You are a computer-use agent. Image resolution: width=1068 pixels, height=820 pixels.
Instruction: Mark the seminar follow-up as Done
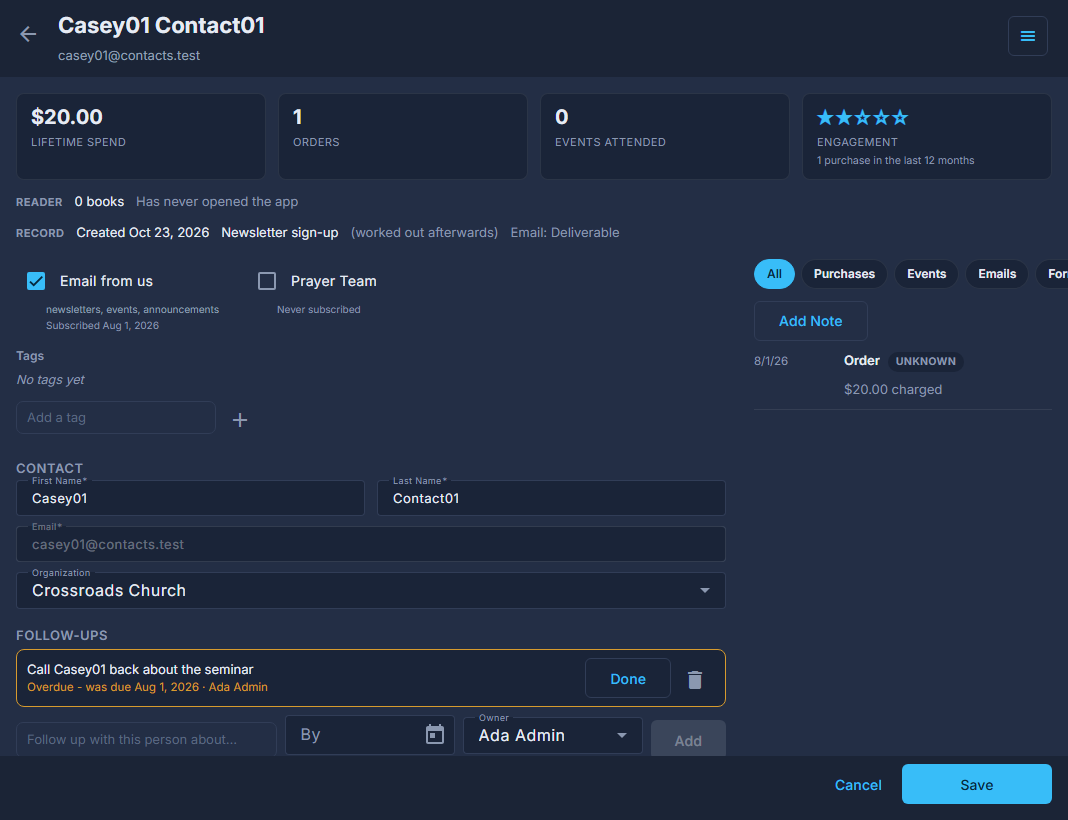click(628, 678)
